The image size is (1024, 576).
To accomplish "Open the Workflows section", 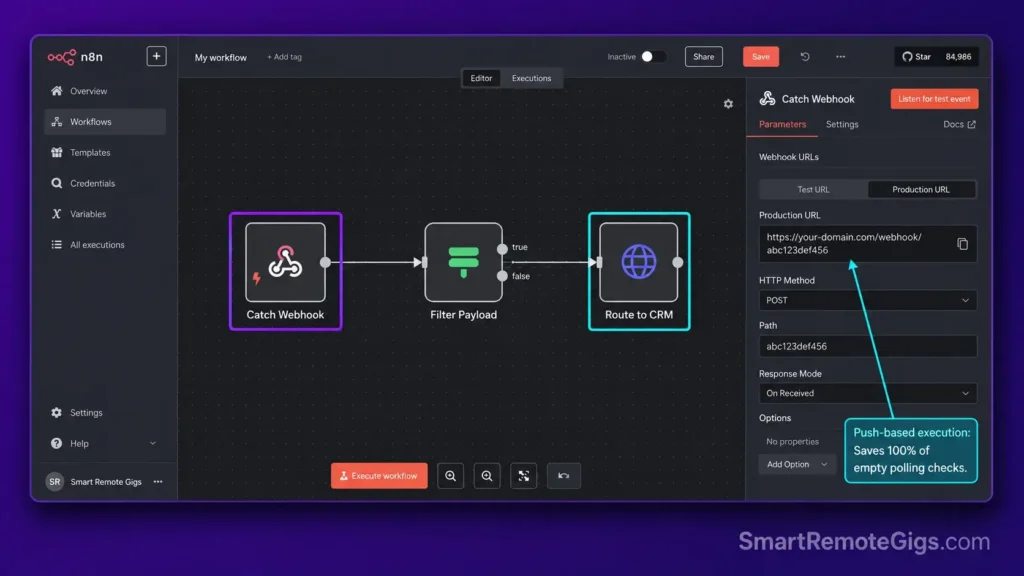I will [104, 121].
